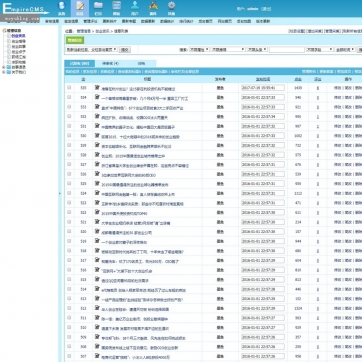Screen dimensions: 362x362
Task: Open the first search filter dropdown after 搜索
Action: click(x=199, y=49)
